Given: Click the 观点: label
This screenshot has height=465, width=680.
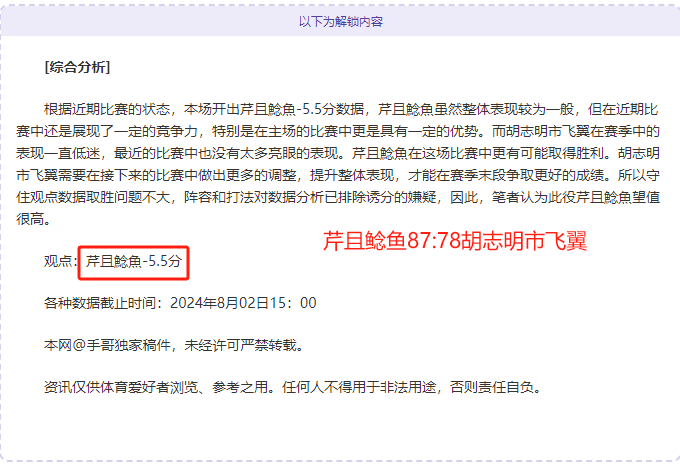Looking at the screenshot, I should click(x=61, y=261).
